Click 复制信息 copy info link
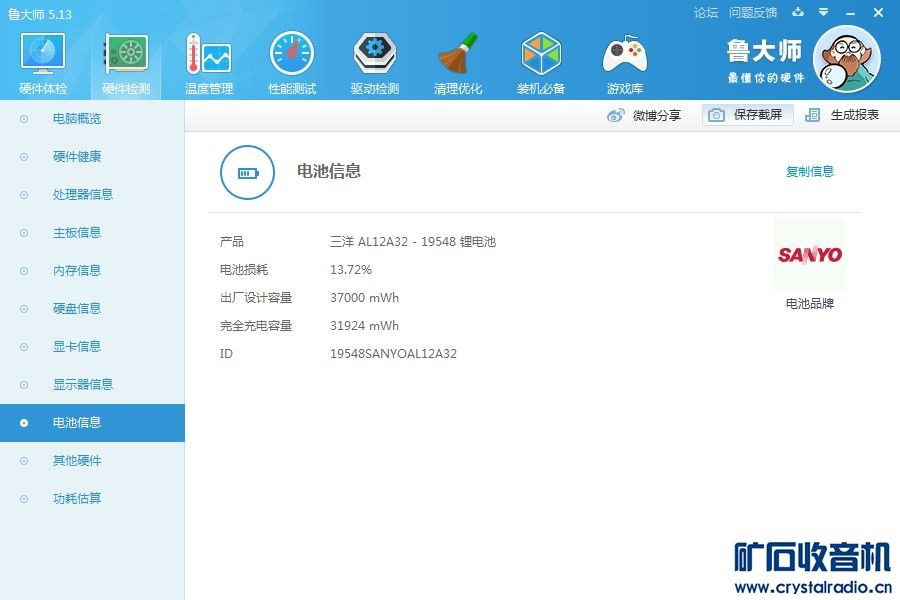 (x=809, y=171)
